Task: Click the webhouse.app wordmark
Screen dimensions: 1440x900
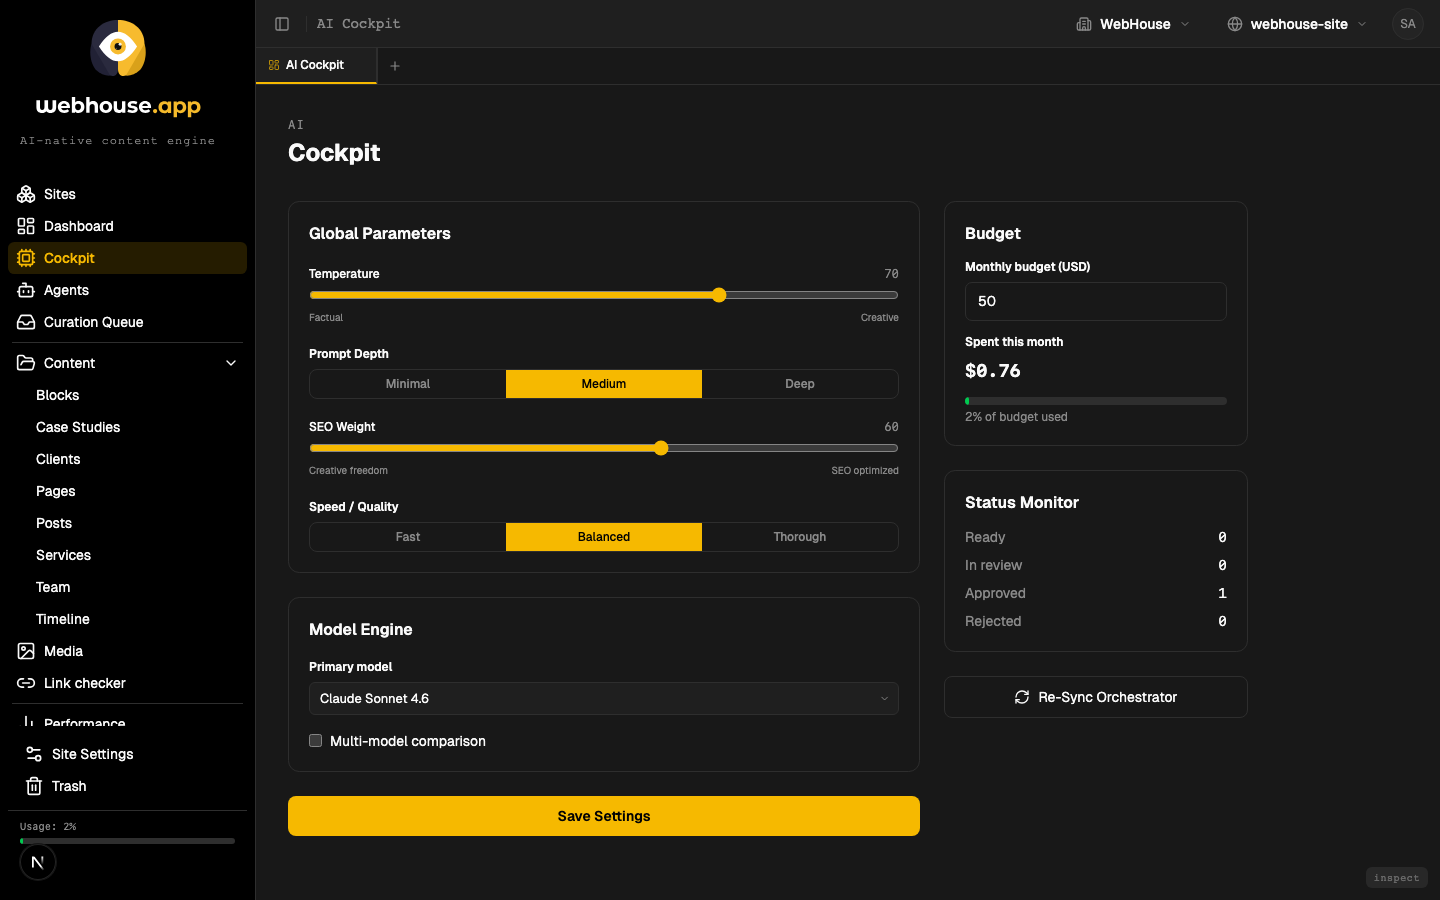Action: click(x=118, y=106)
